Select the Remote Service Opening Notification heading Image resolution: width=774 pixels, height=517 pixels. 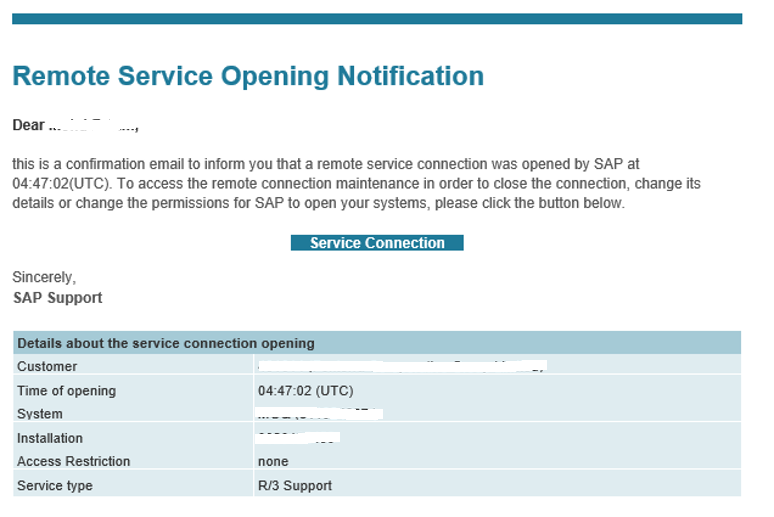(248, 77)
